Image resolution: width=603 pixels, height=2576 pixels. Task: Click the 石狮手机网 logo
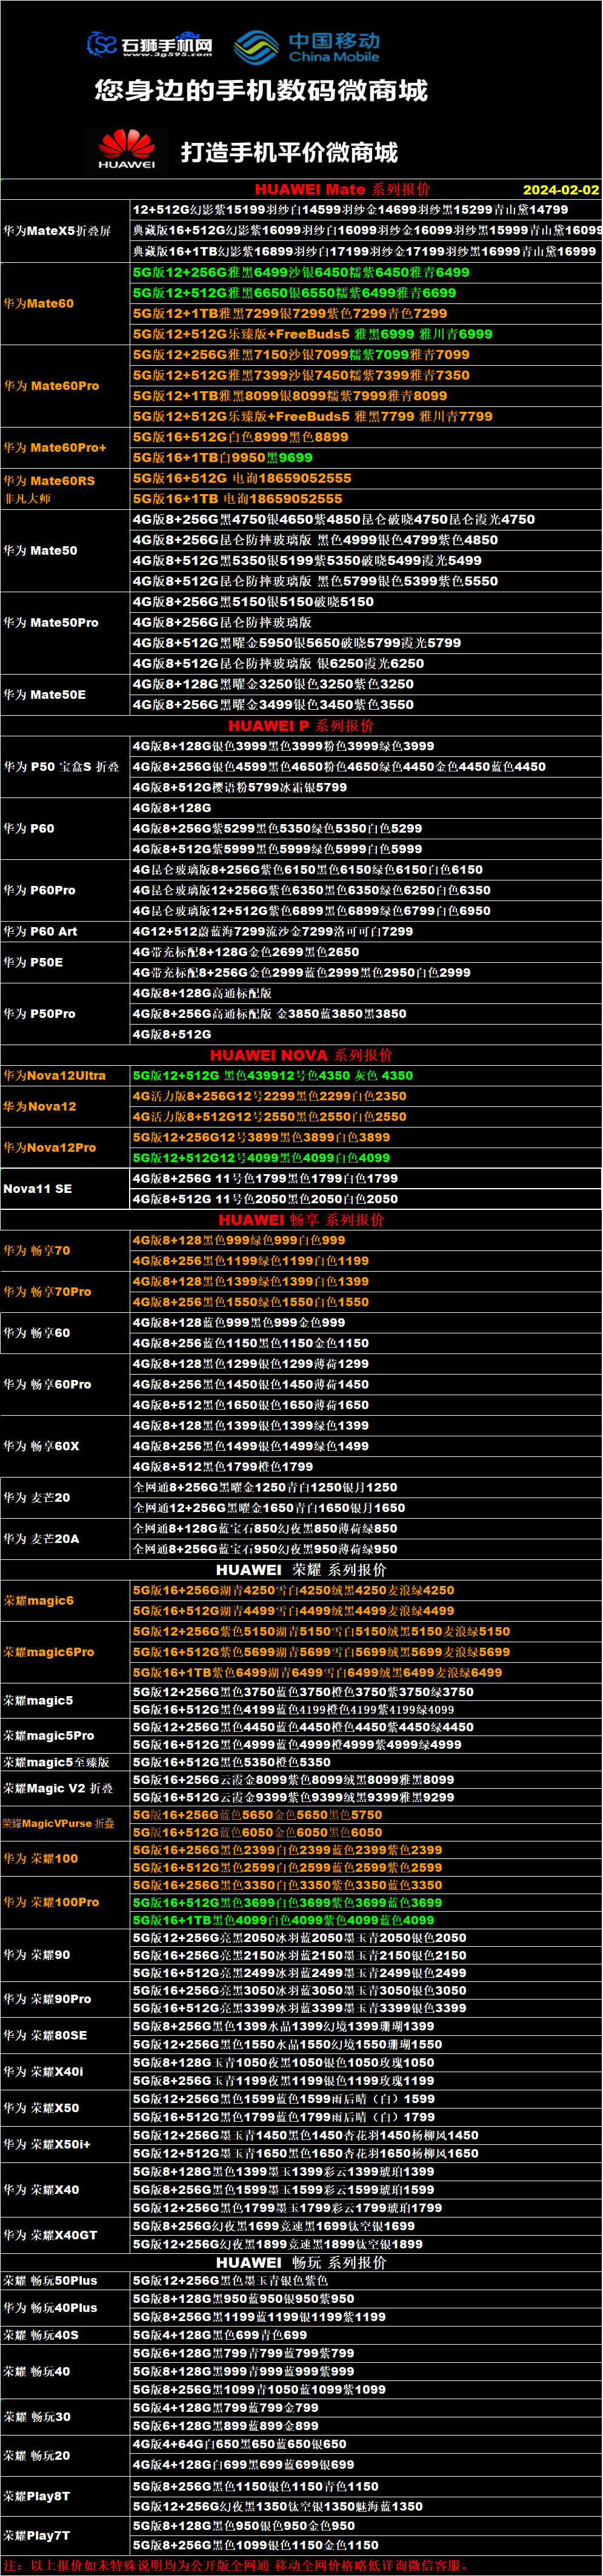[150, 45]
